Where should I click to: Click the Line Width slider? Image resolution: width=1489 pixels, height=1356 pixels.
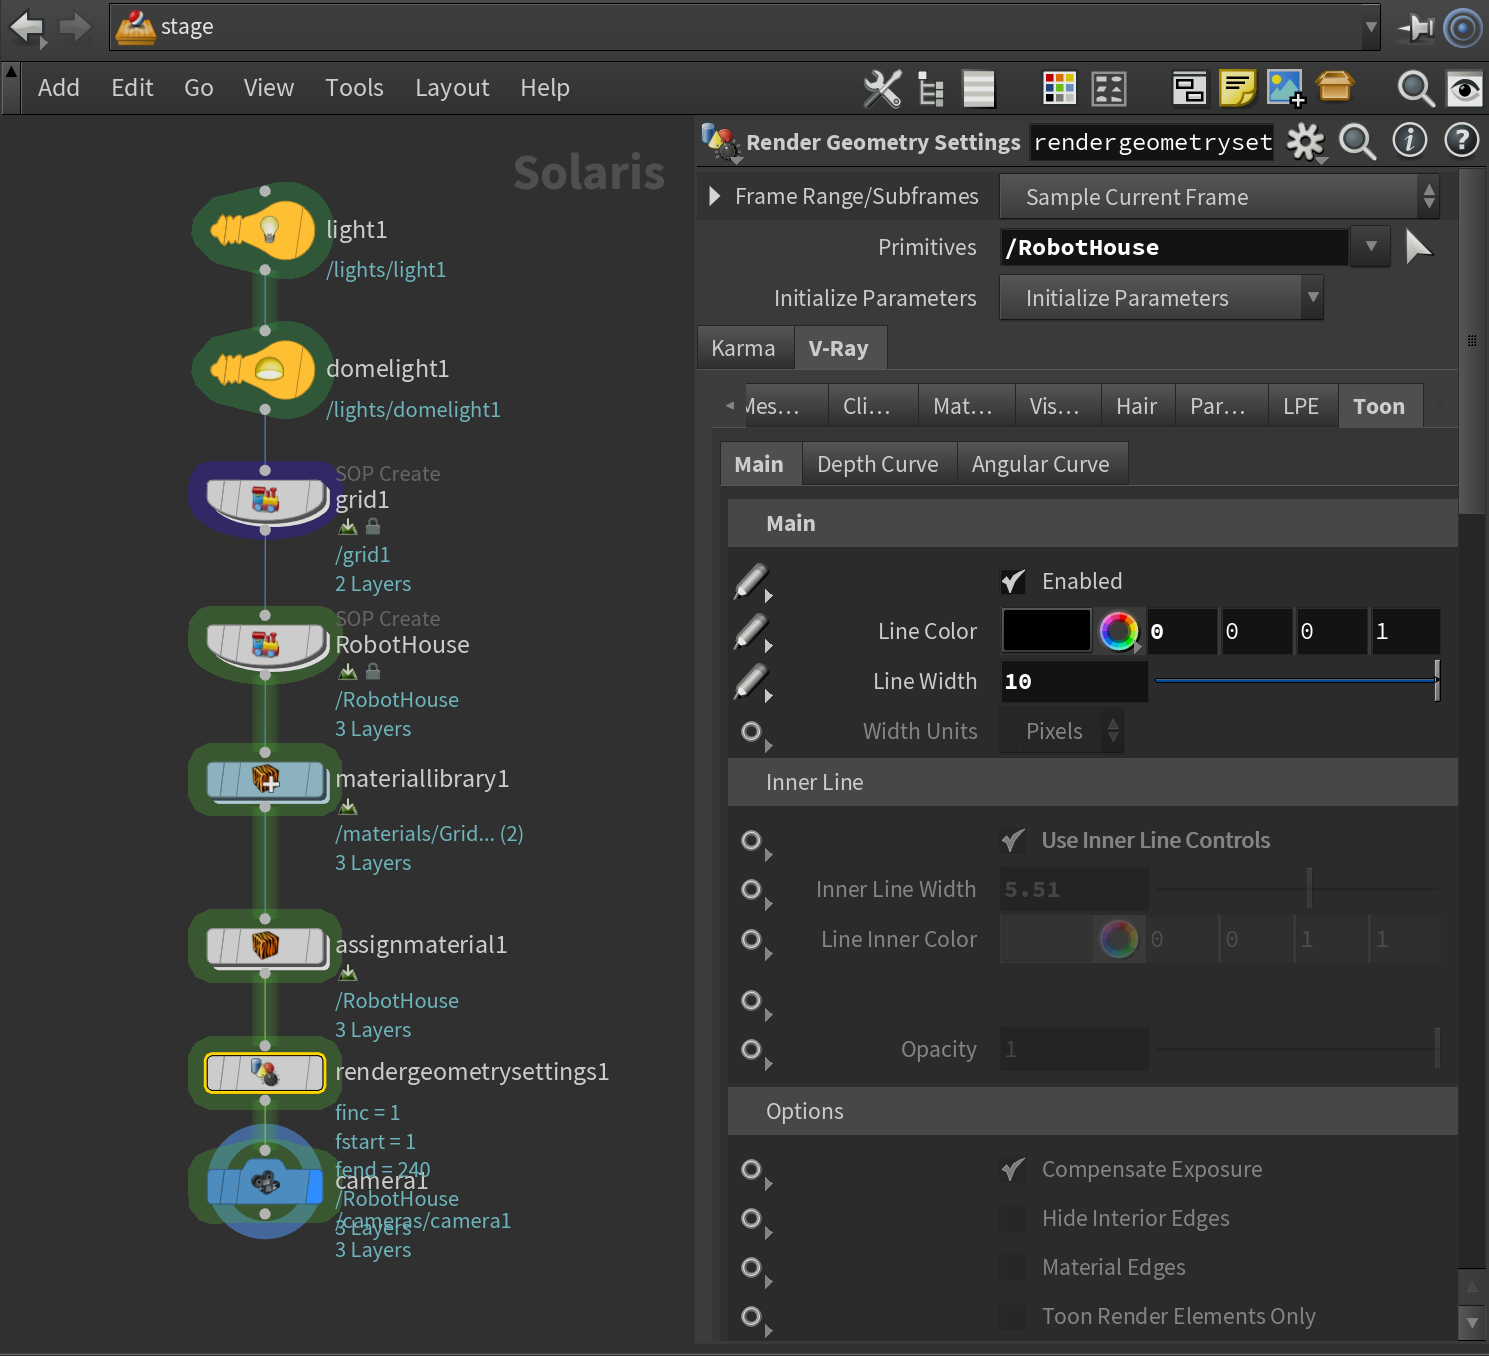pos(1297,681)
